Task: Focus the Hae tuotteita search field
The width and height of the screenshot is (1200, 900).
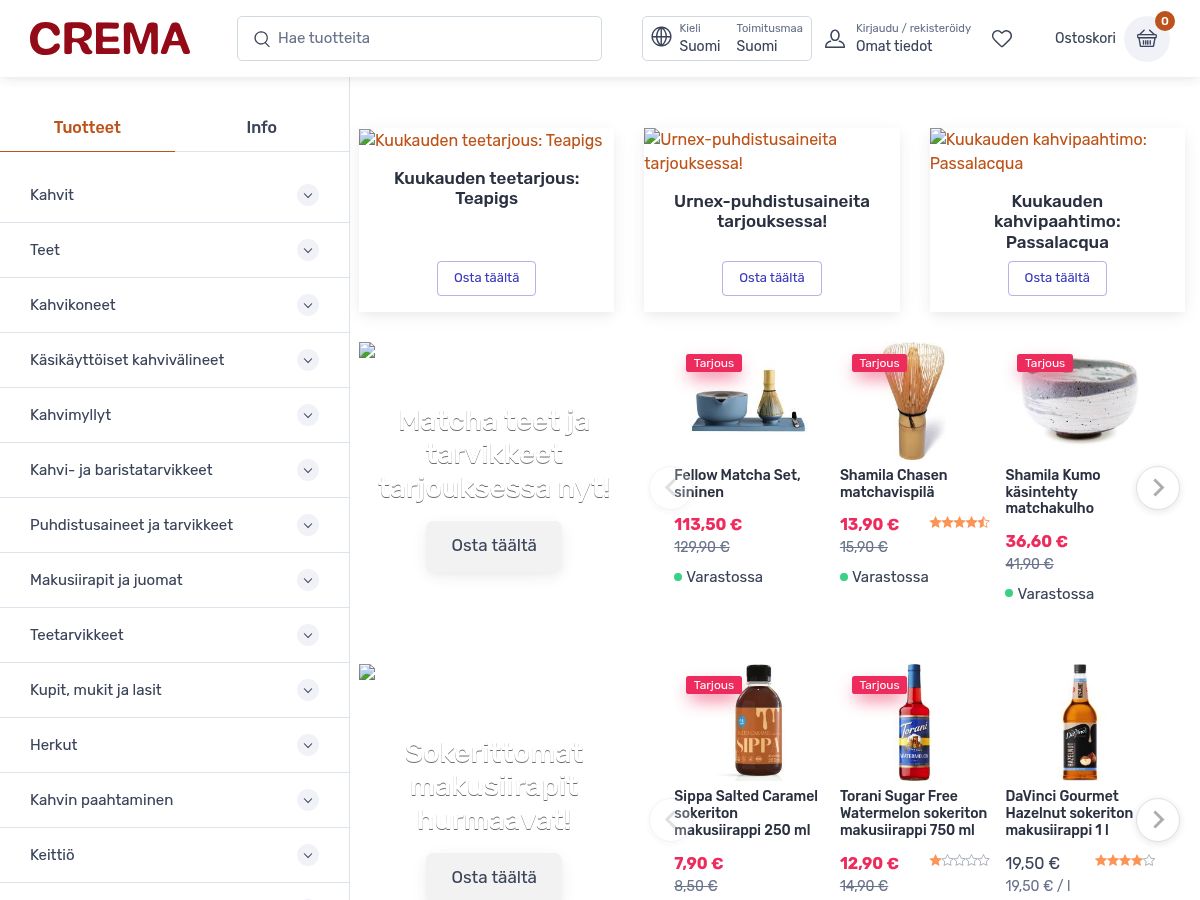Action: coord(419,38)
